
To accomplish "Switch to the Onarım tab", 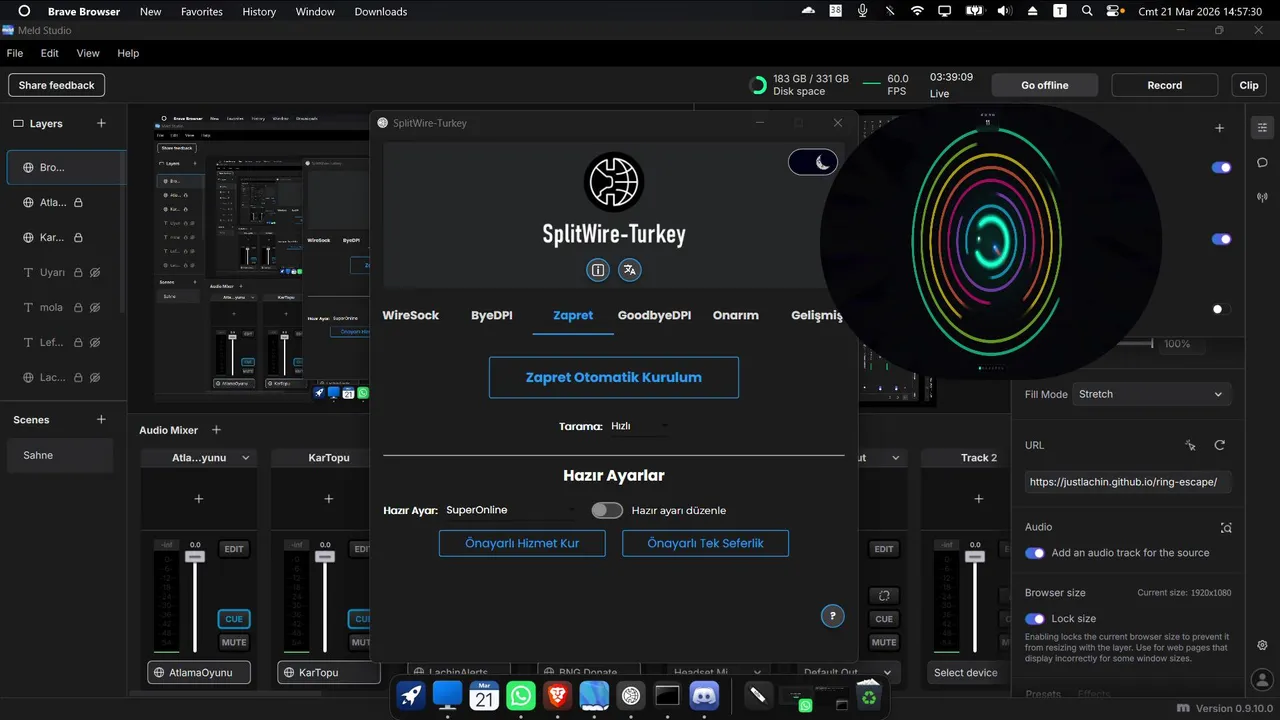I will click(x=736, y=315).
